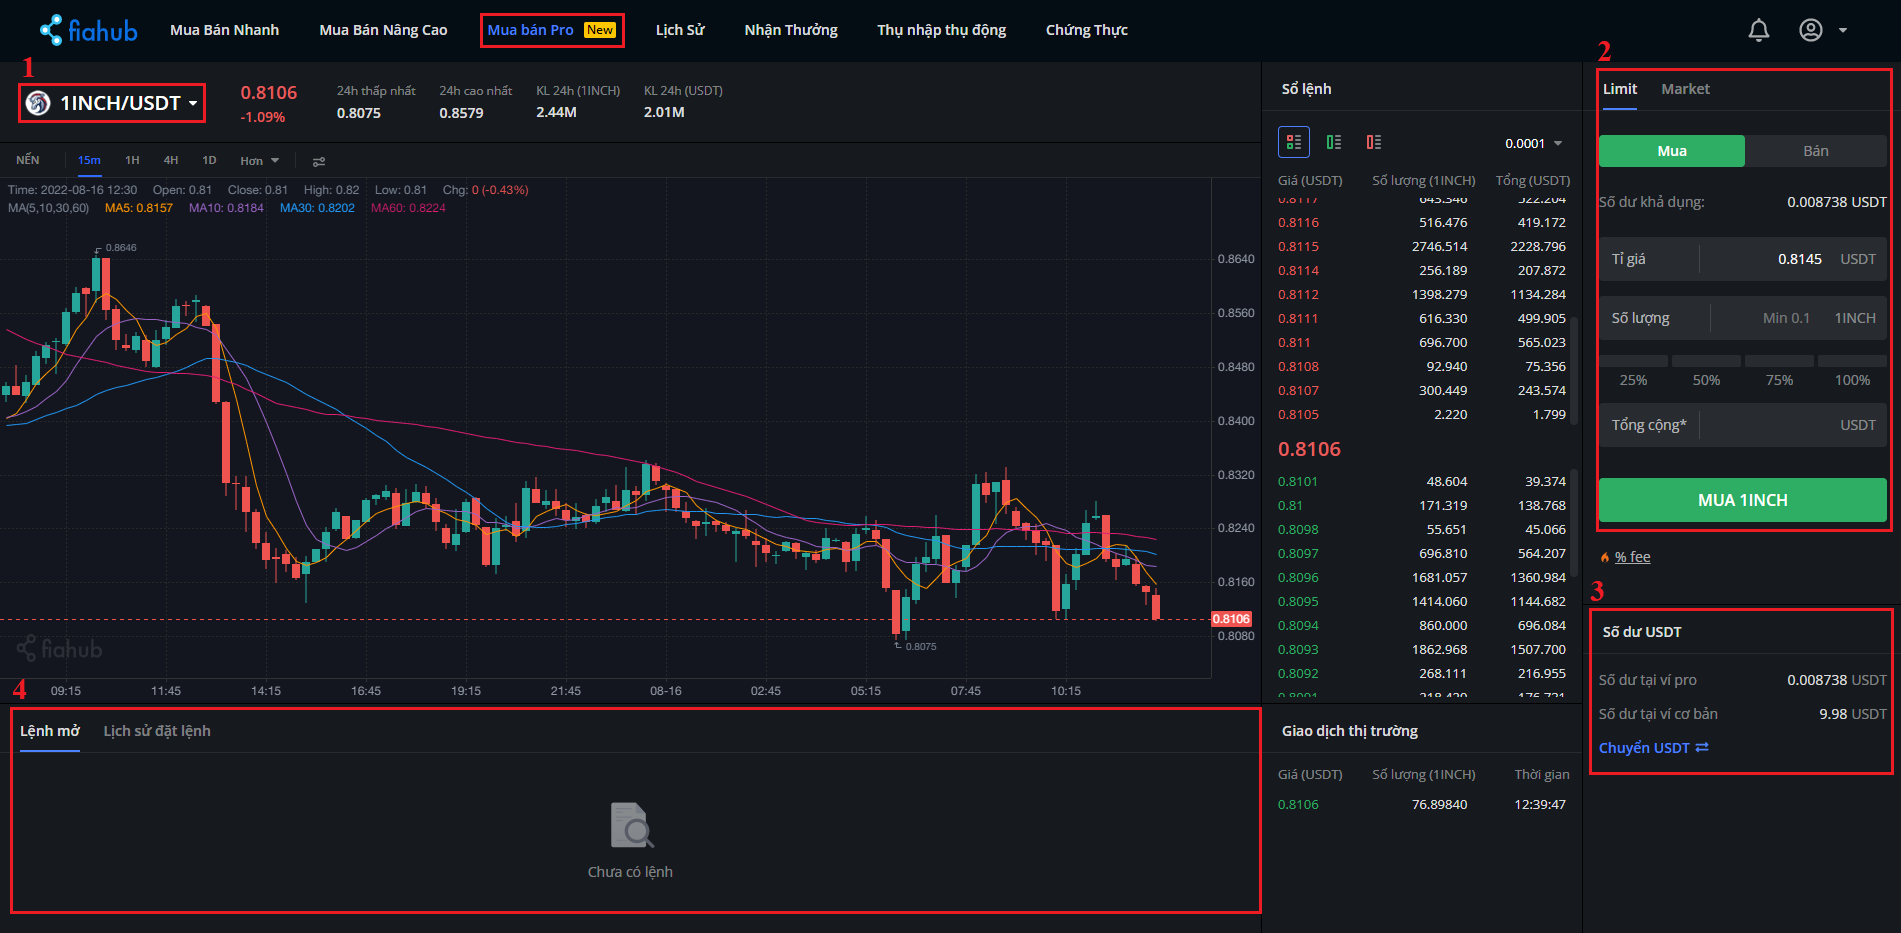Click market trade row at 12:39:47

tap(1422, 805)
